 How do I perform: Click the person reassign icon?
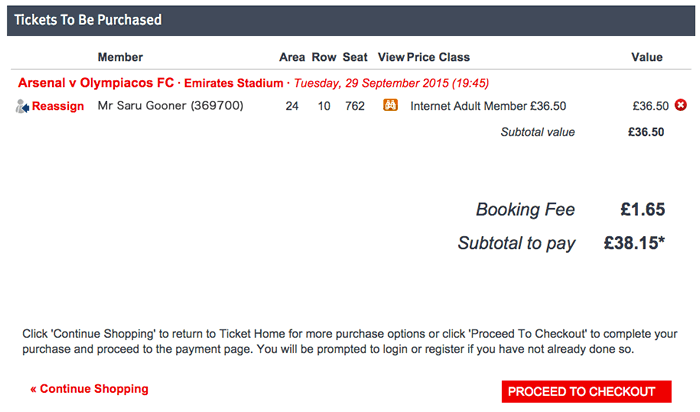pos(22,106)
